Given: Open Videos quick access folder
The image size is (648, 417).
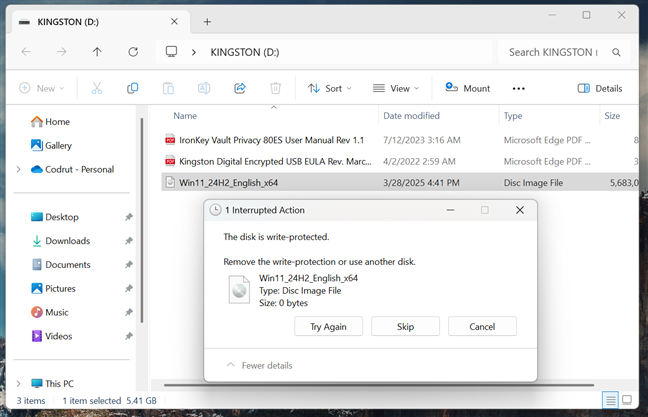Looking at the screenshot, I should click(x=52, y=336).
